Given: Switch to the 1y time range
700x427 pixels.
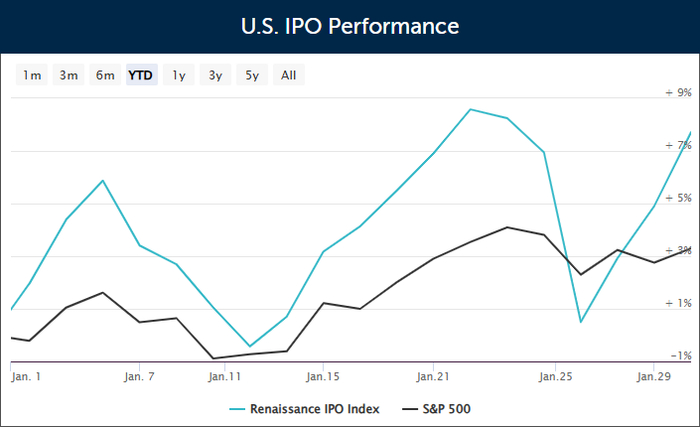Looking at the screenshot, I should (x=179, y=75).
